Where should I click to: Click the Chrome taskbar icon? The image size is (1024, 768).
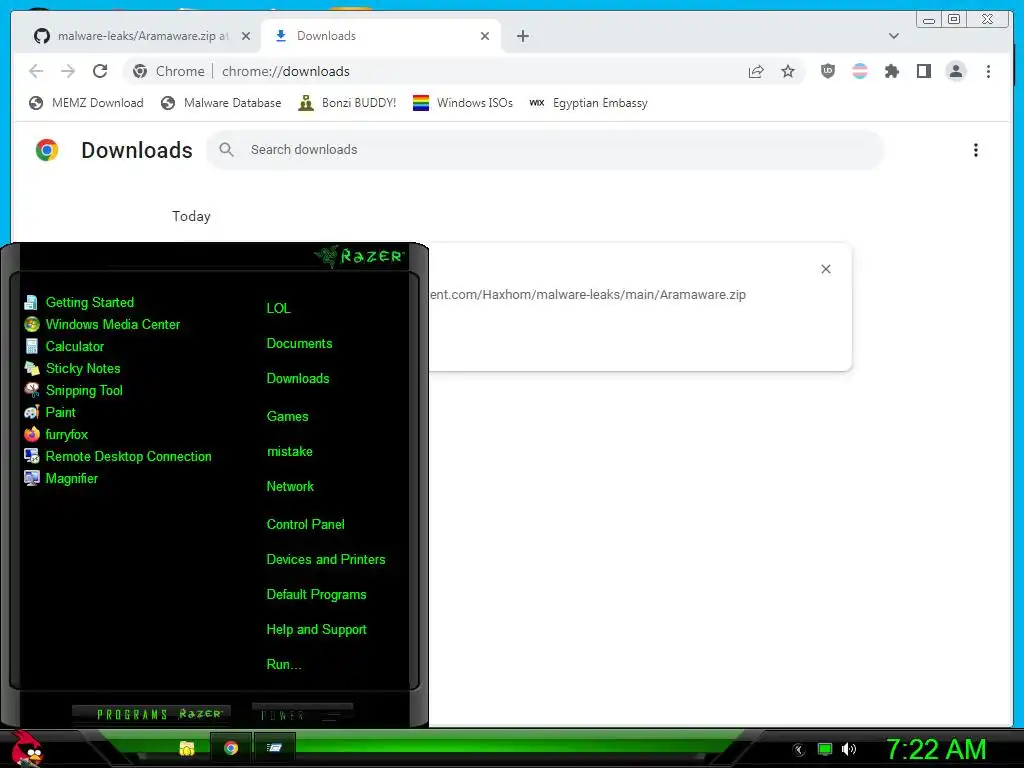click(231, 748)
